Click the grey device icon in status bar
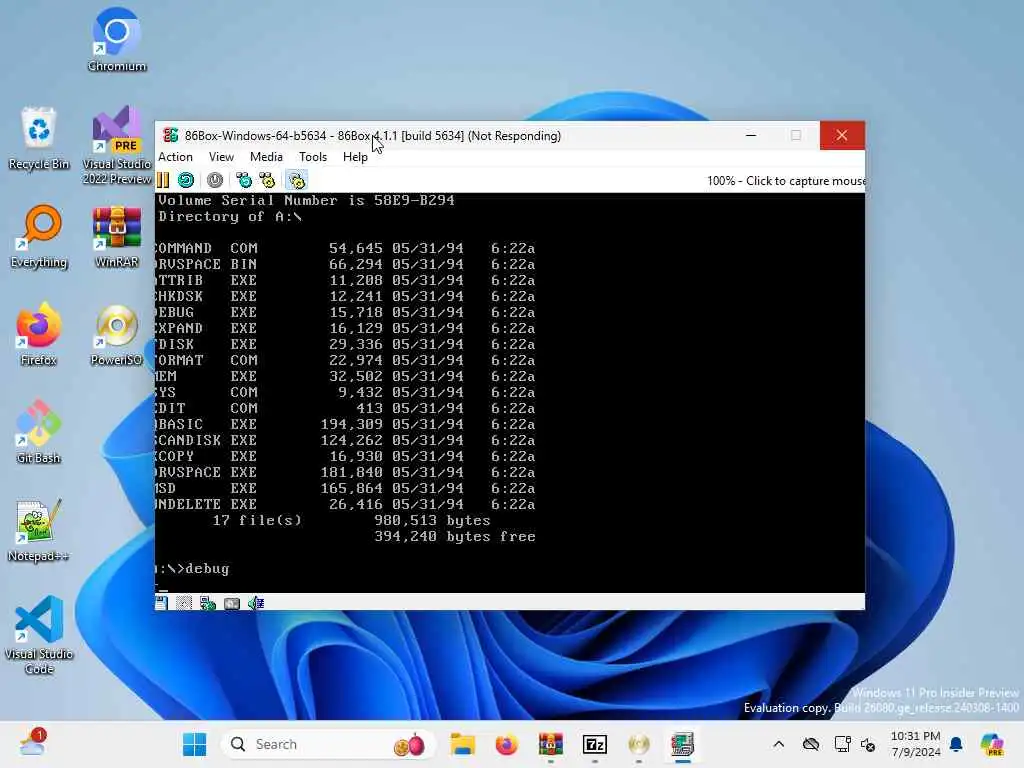 232,603
